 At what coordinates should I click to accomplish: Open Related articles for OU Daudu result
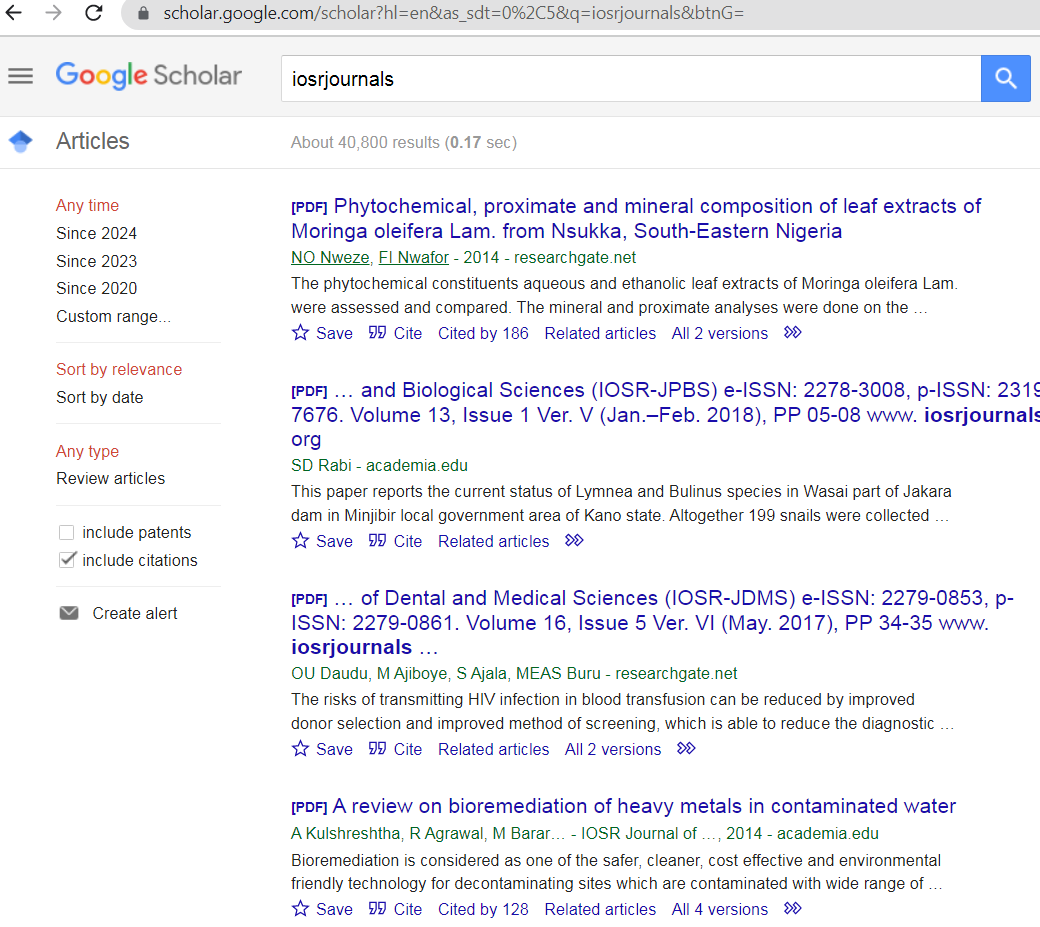click(493, 749)
